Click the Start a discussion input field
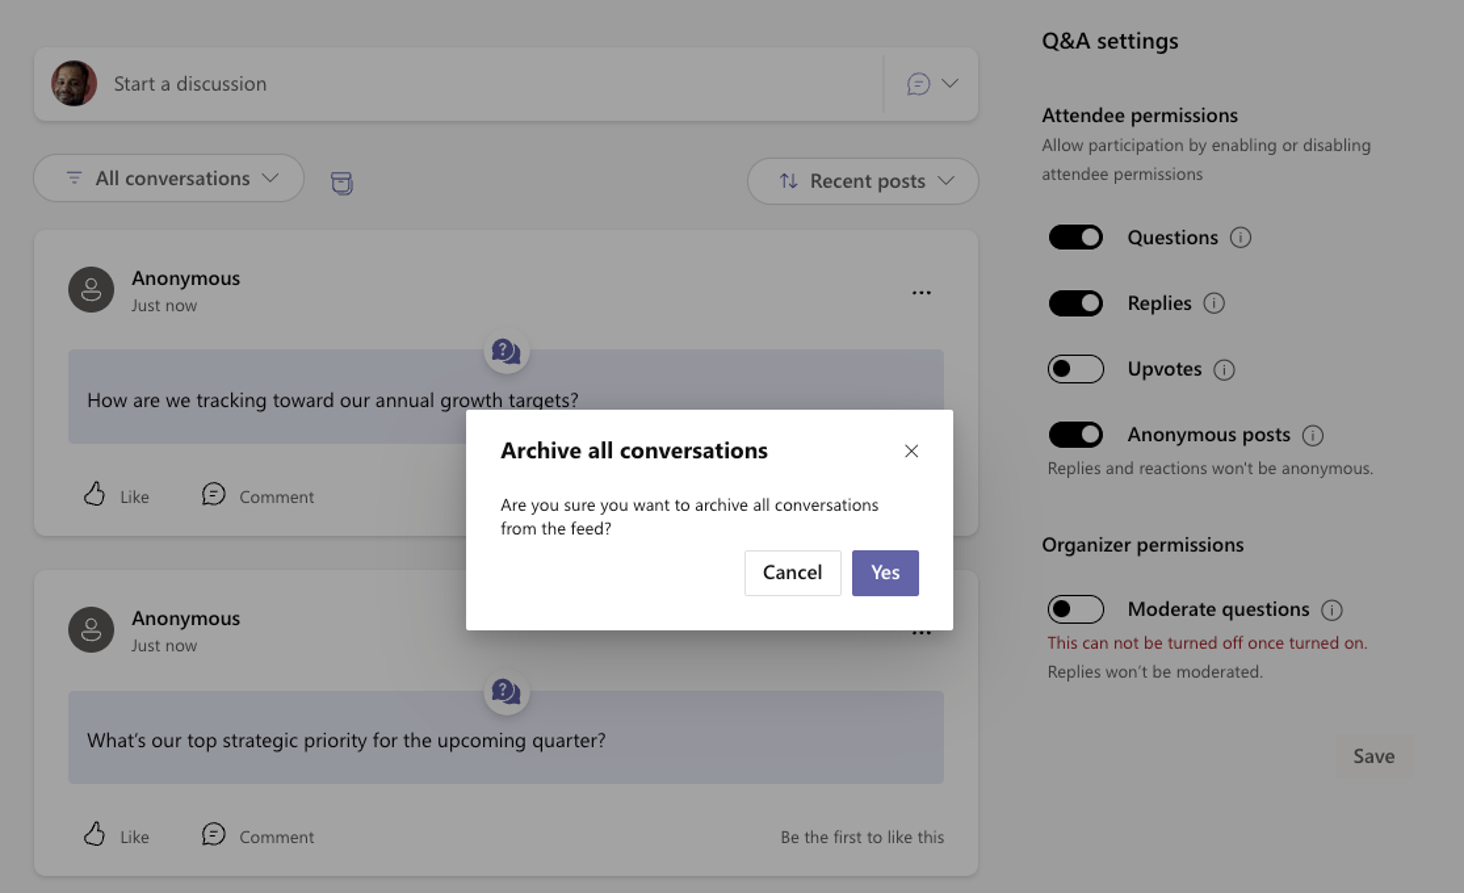 tap(400, 84)
